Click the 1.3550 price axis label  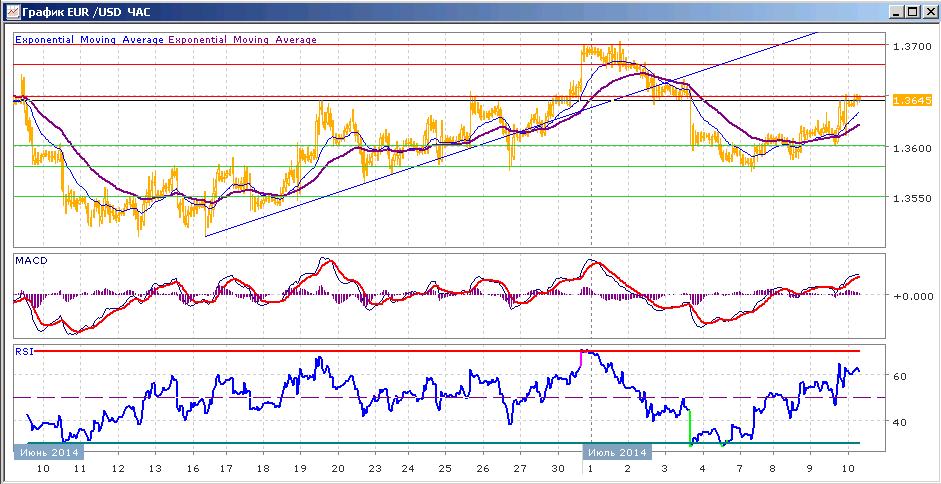pos(910,198)
